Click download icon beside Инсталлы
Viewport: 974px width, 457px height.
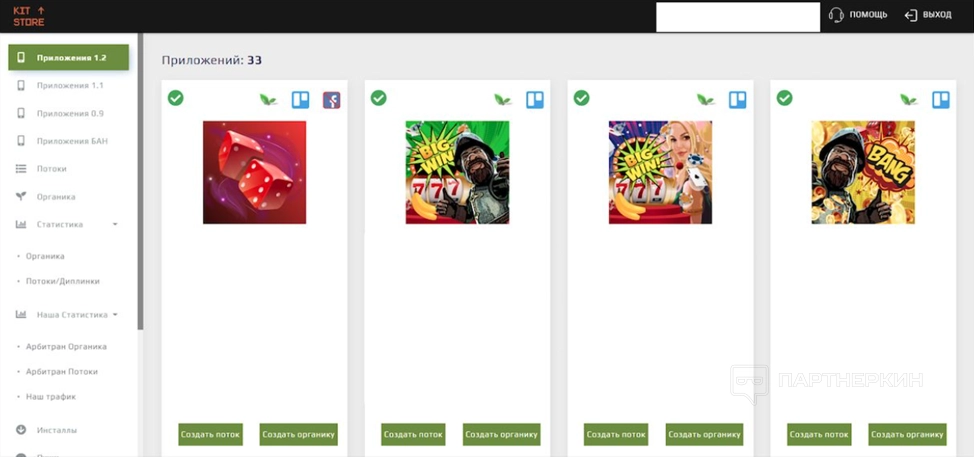point(21,430)
